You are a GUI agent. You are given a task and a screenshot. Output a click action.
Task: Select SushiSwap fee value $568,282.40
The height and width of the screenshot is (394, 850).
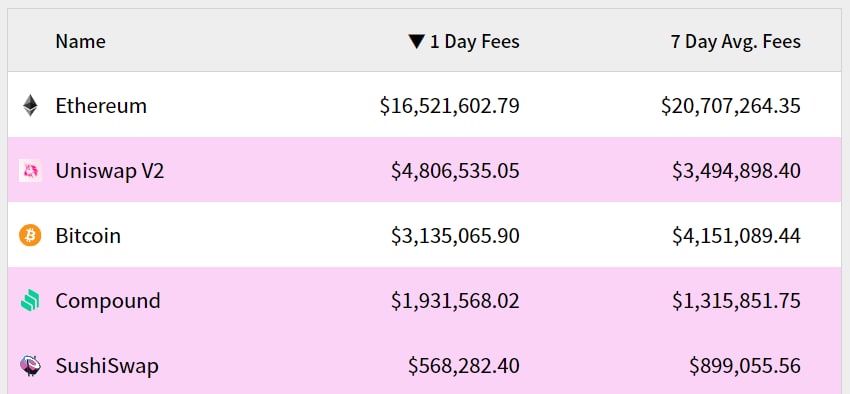coord(464,366)
